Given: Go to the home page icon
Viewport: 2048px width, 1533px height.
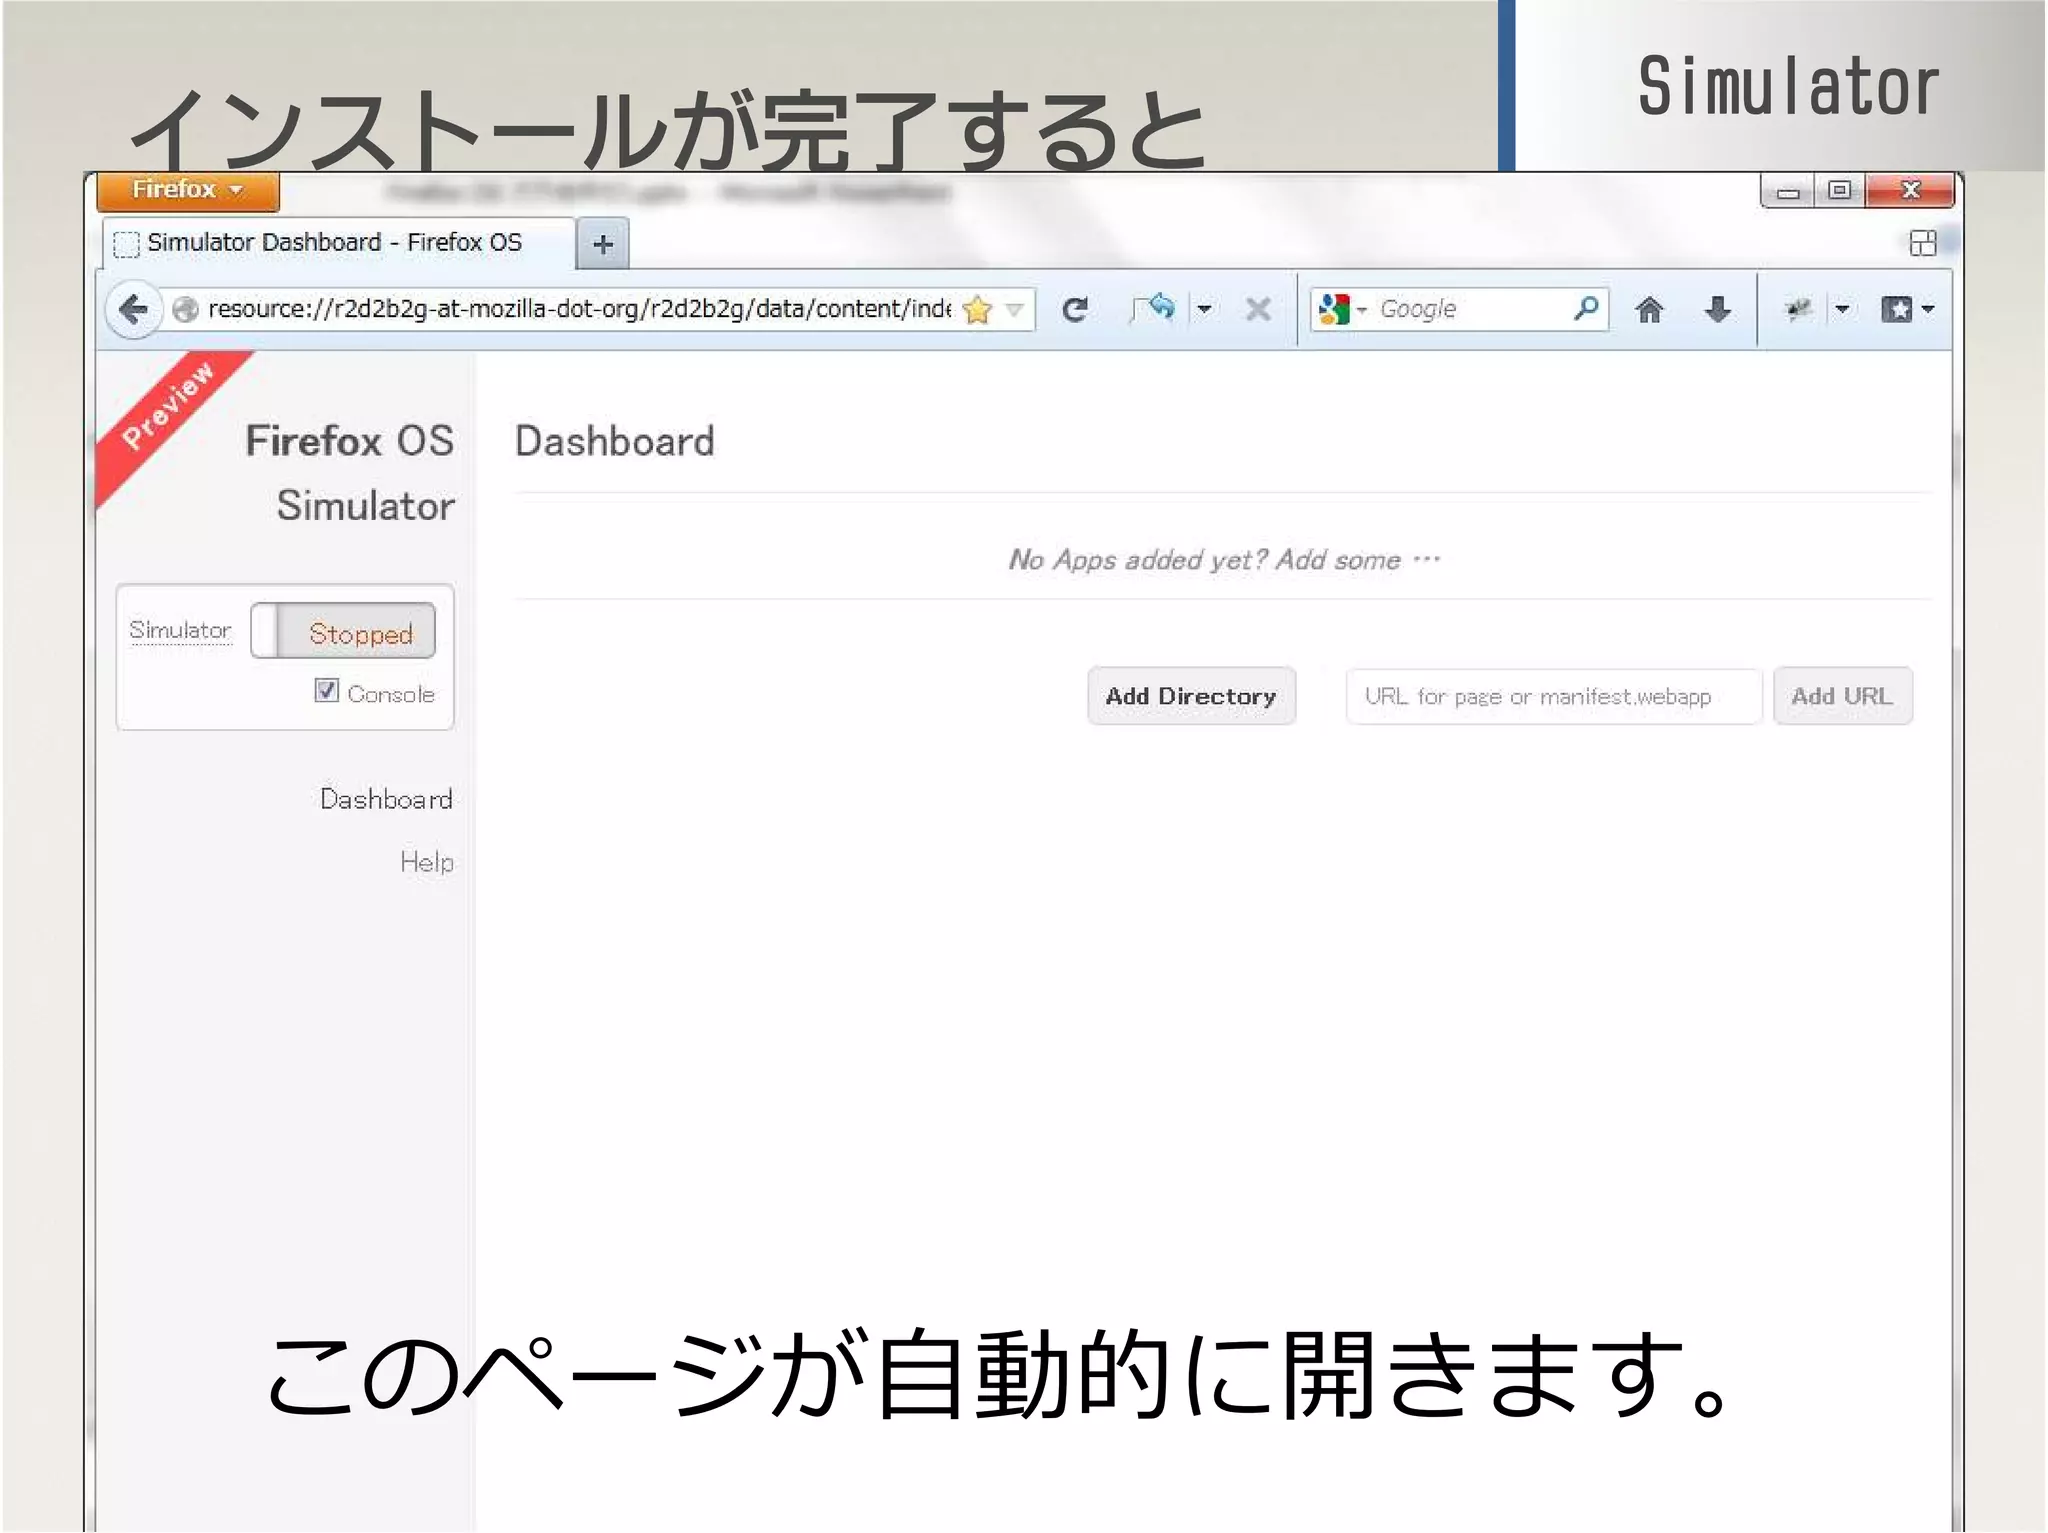Looking at the screenshot, I should click(1649, 310).
